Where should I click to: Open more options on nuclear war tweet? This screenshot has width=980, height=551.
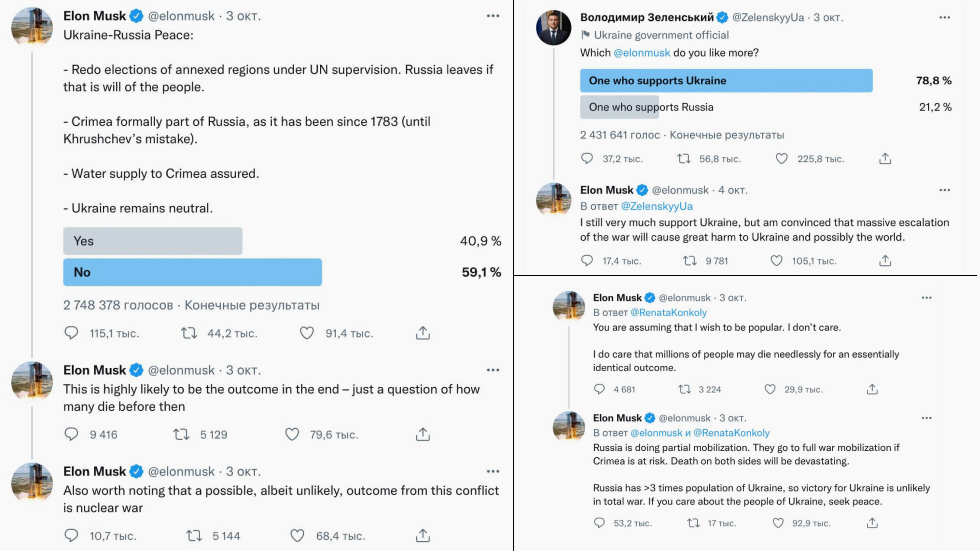pyautogui.click(x=493, y=472)
